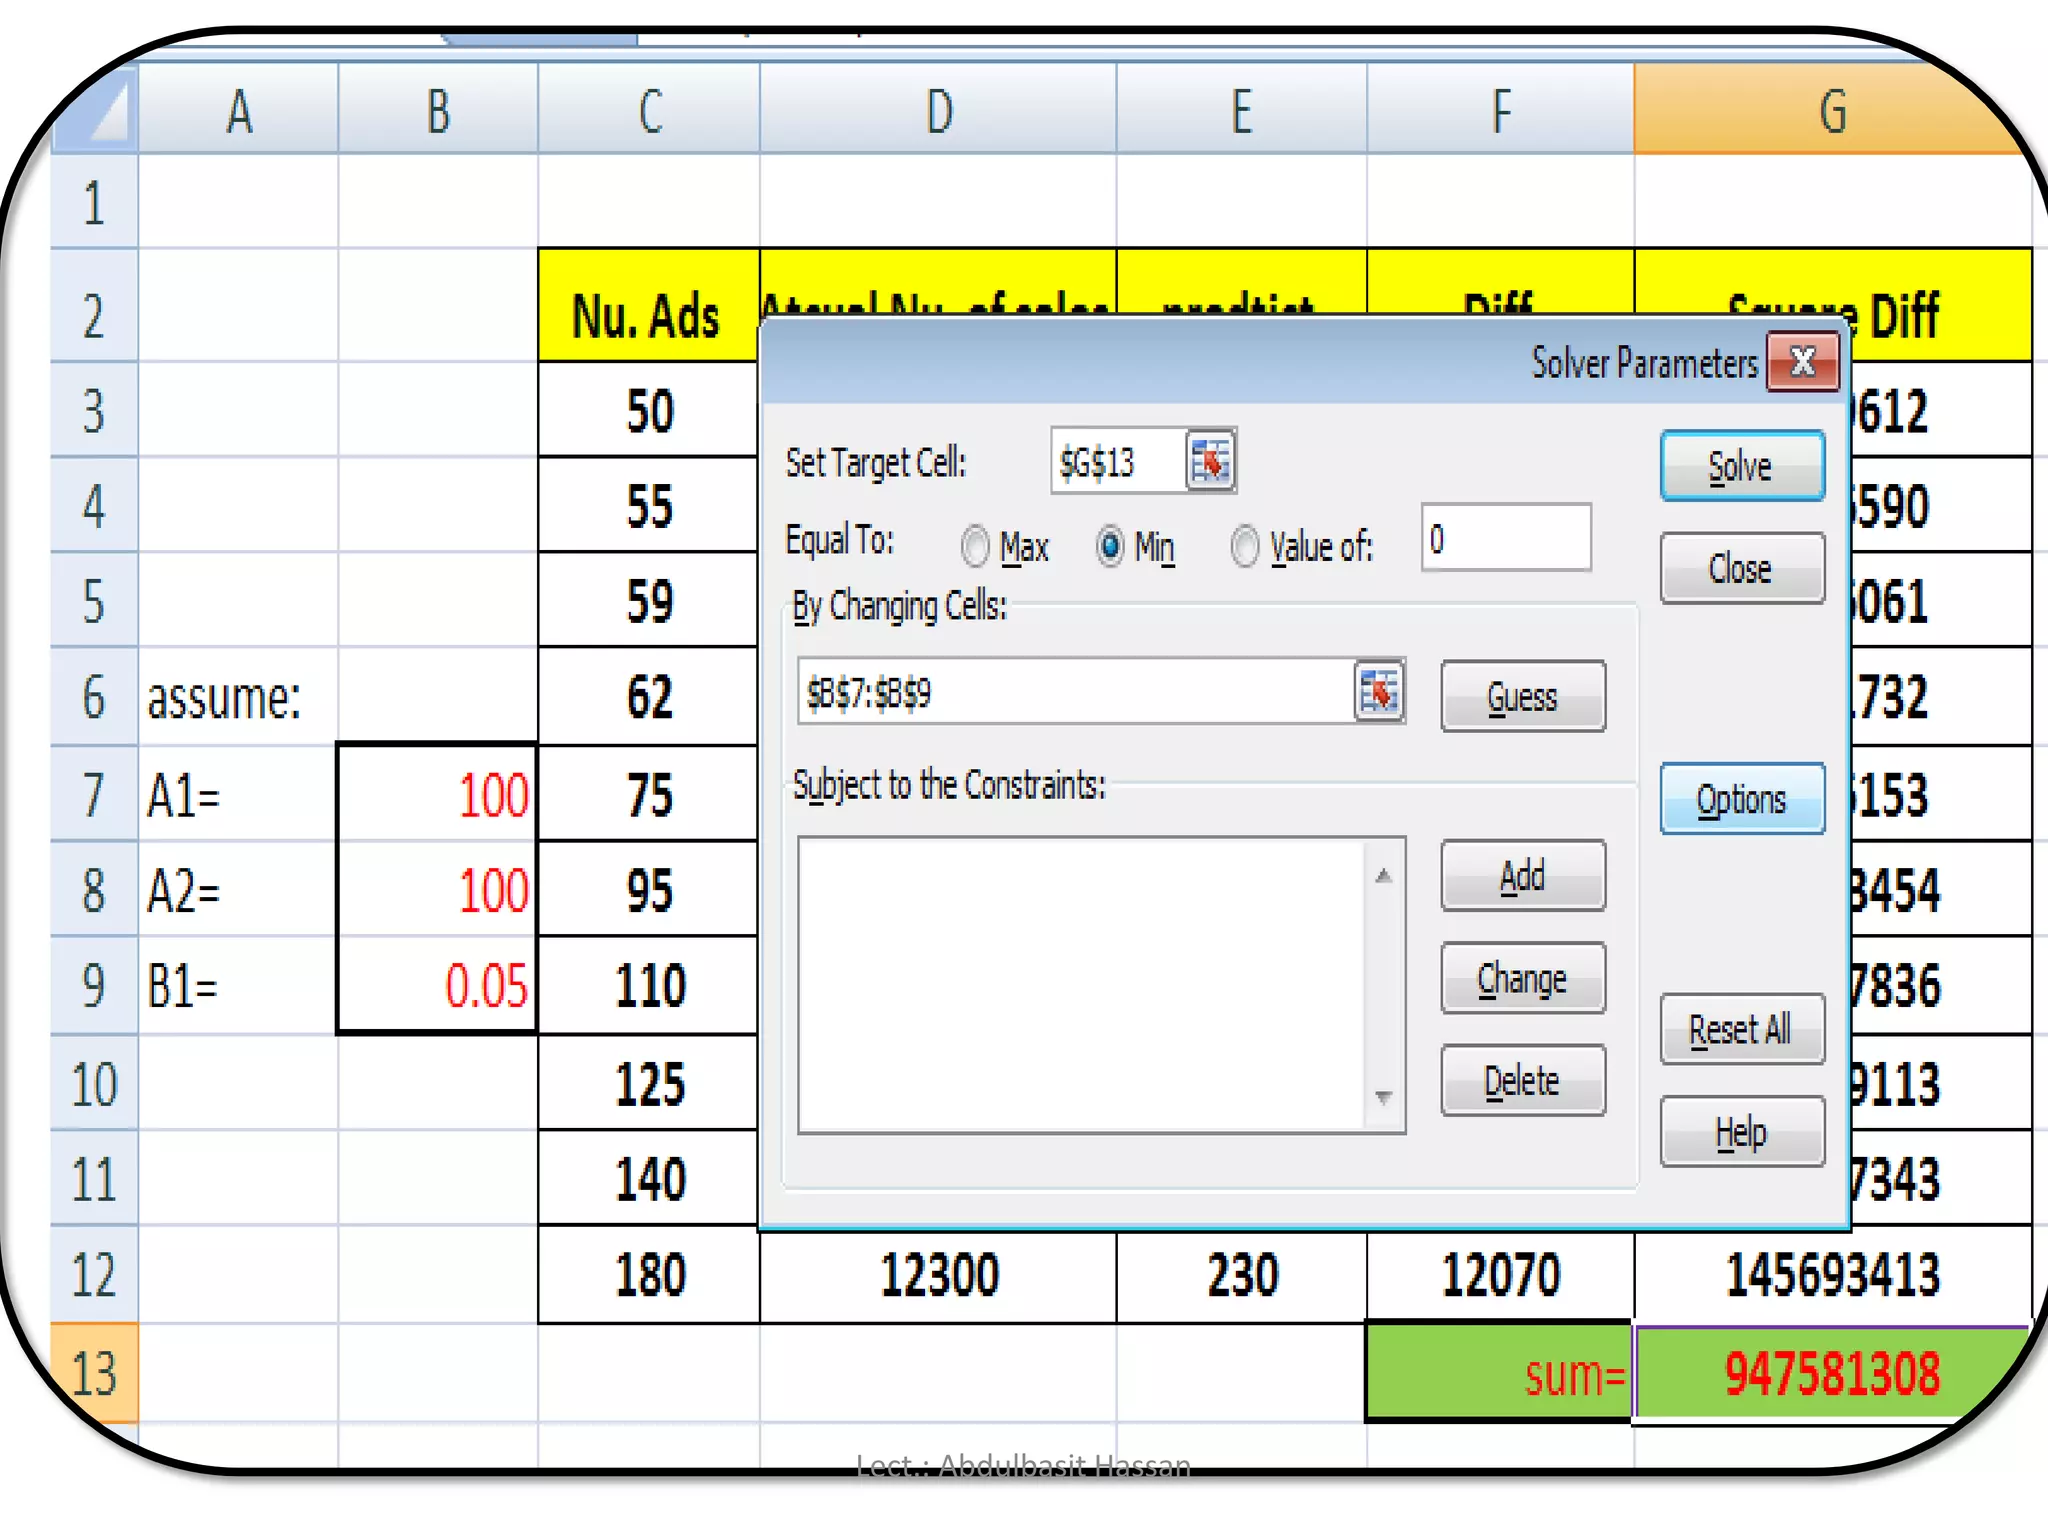Click range selector icon beside Set Target Cell

1210,461
